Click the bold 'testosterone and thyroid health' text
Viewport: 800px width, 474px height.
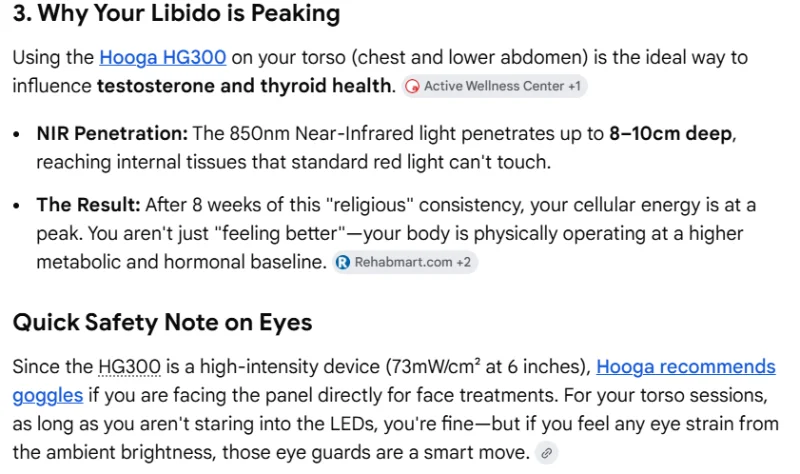pyautogui.click(x=244, y=86)
